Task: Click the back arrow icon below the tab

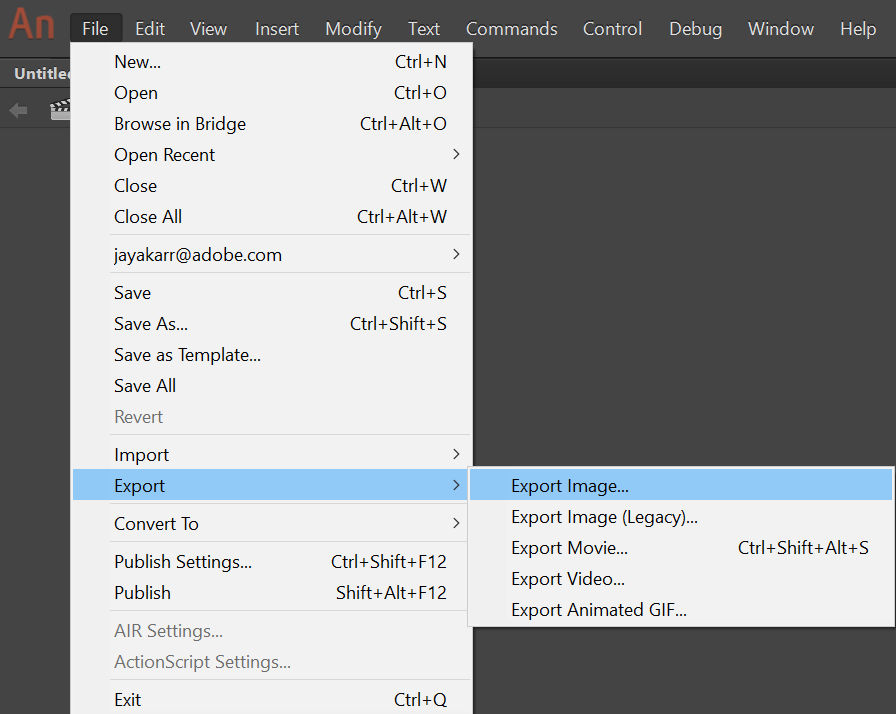Action: 18,110
